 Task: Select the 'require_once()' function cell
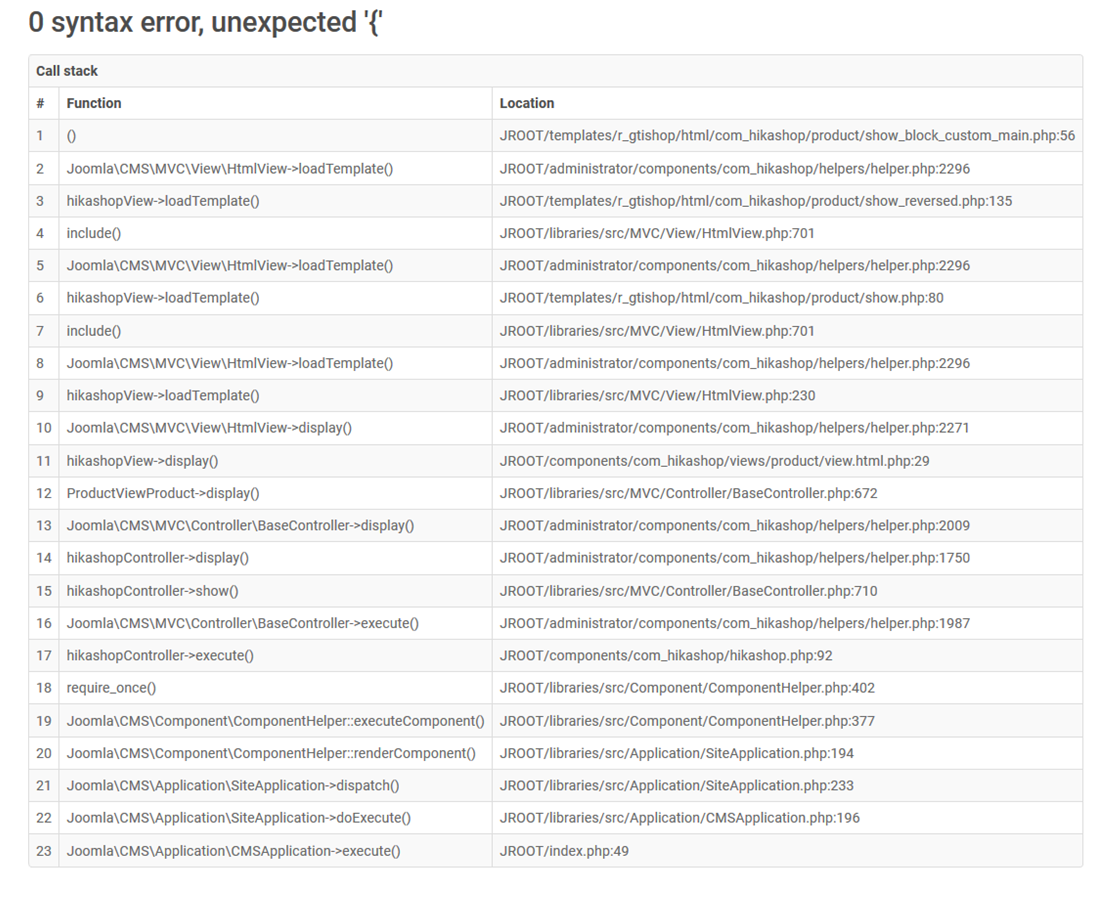click(x=111, y=688)
